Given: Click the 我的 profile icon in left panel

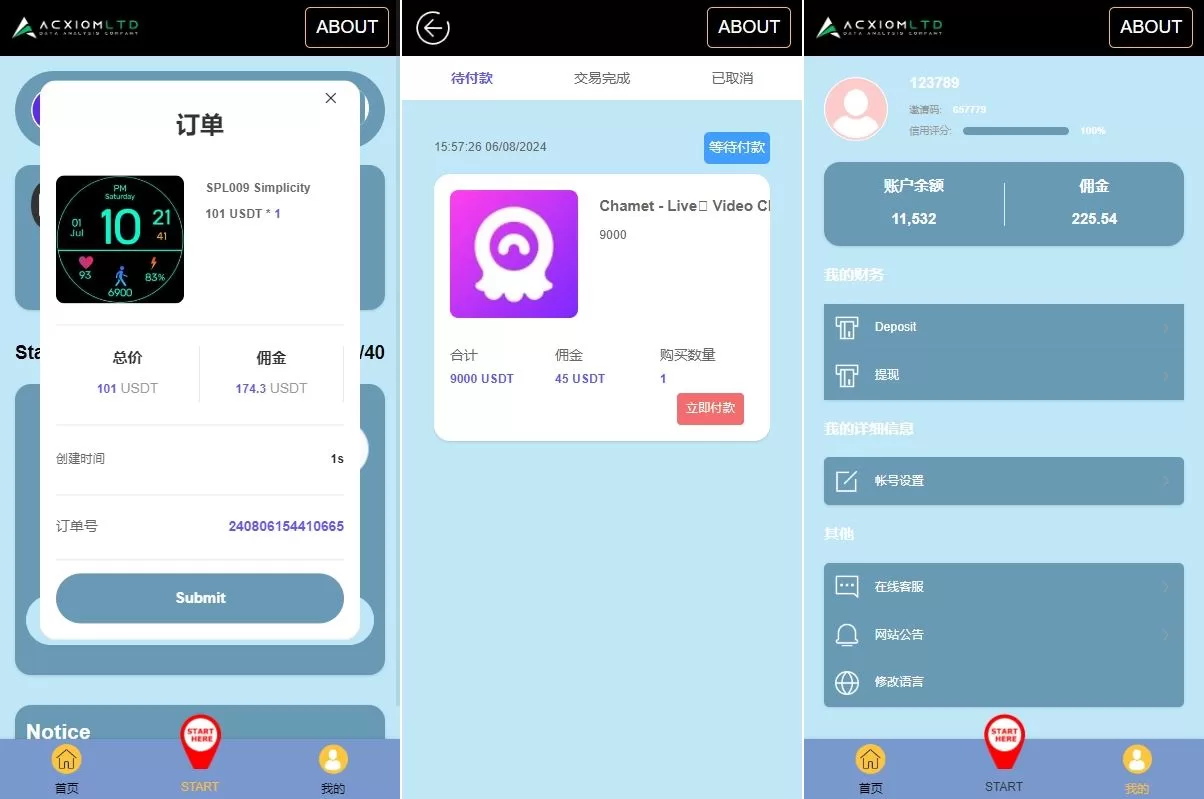Looking at the screenshot, I should coord(333,759).
